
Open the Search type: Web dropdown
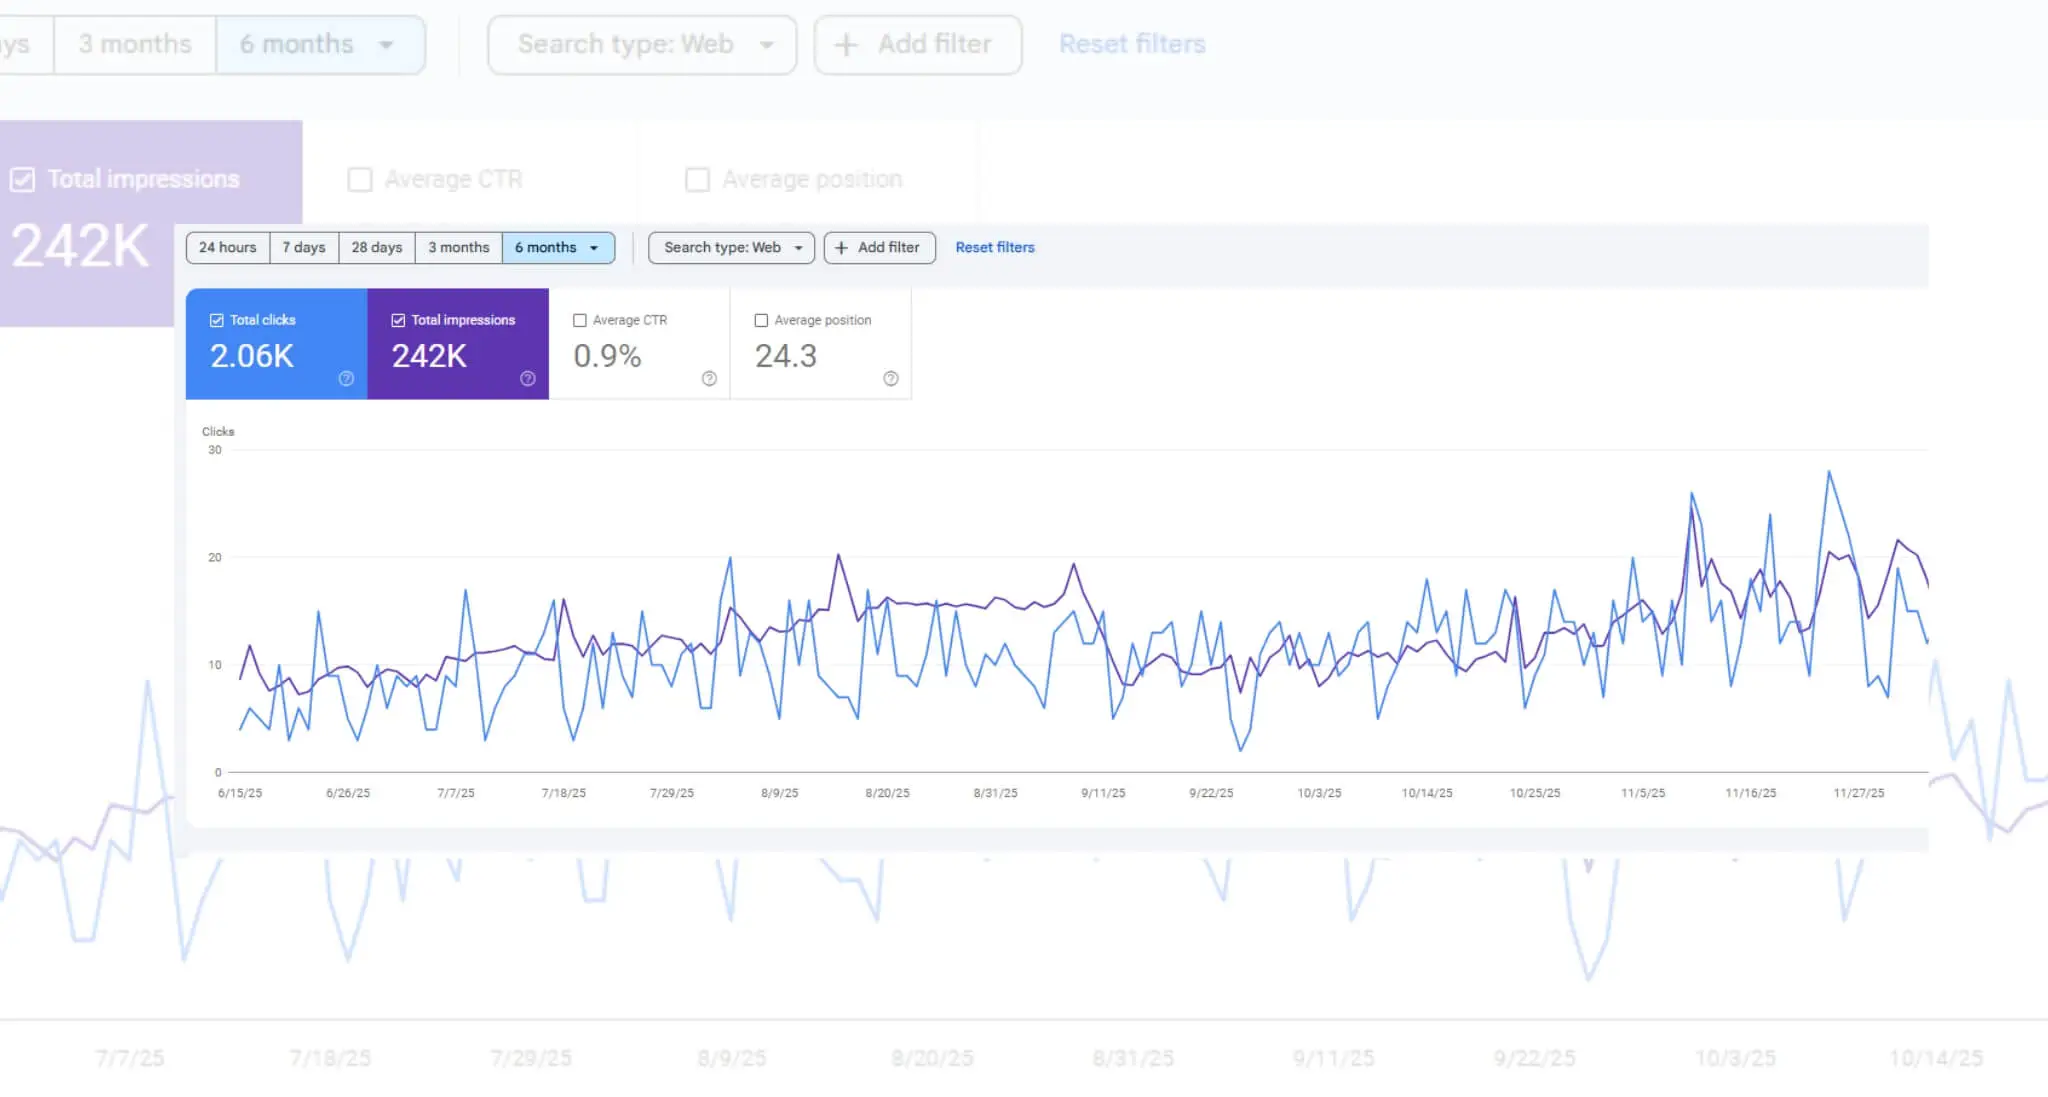point(730,247)
